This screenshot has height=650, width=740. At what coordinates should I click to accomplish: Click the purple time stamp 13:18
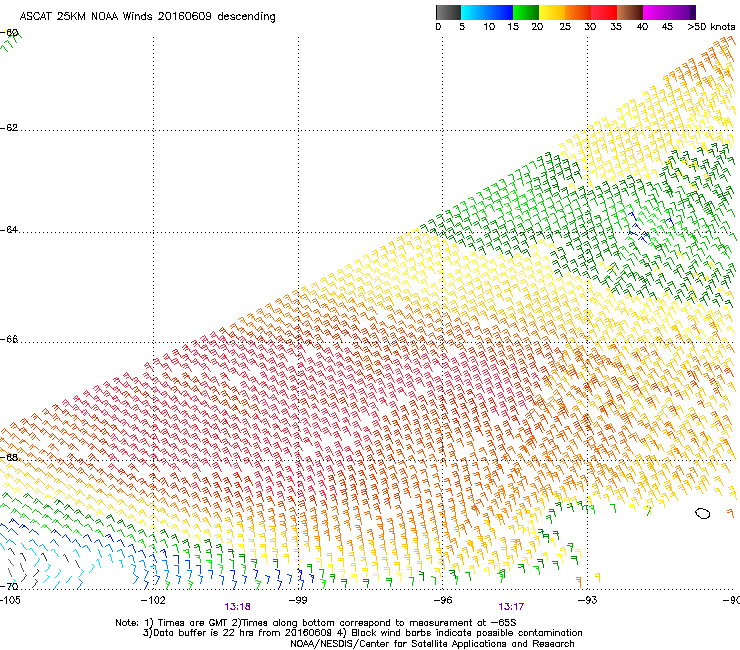point(237,607)
